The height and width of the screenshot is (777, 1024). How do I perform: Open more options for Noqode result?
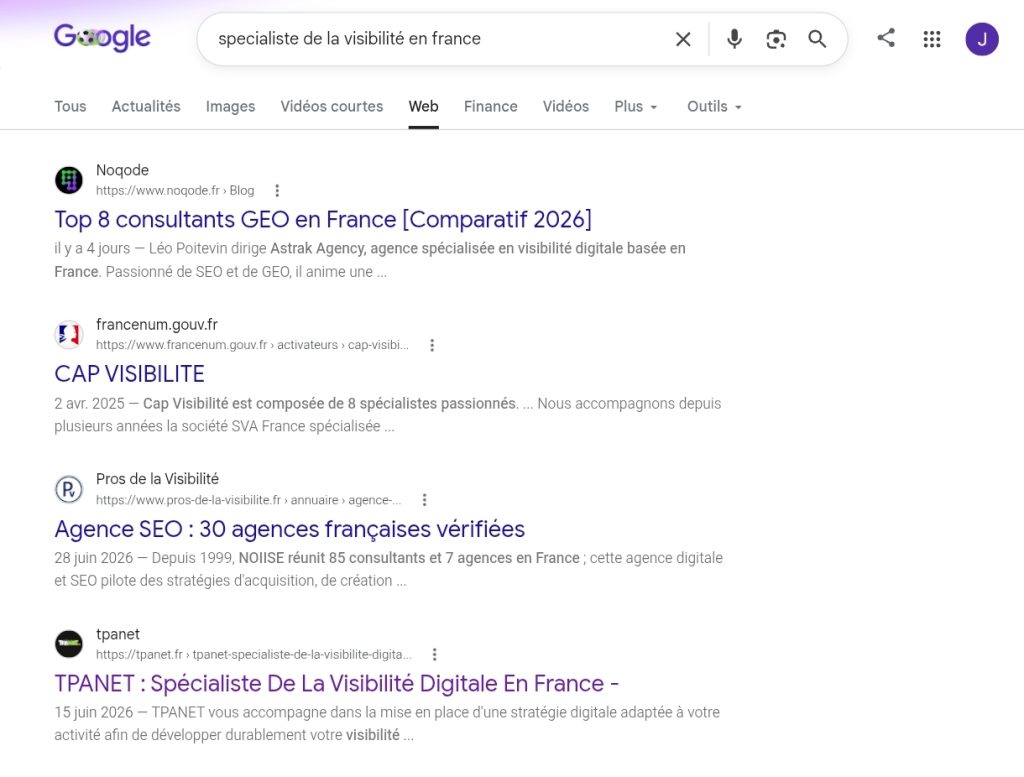coord(277,191)
